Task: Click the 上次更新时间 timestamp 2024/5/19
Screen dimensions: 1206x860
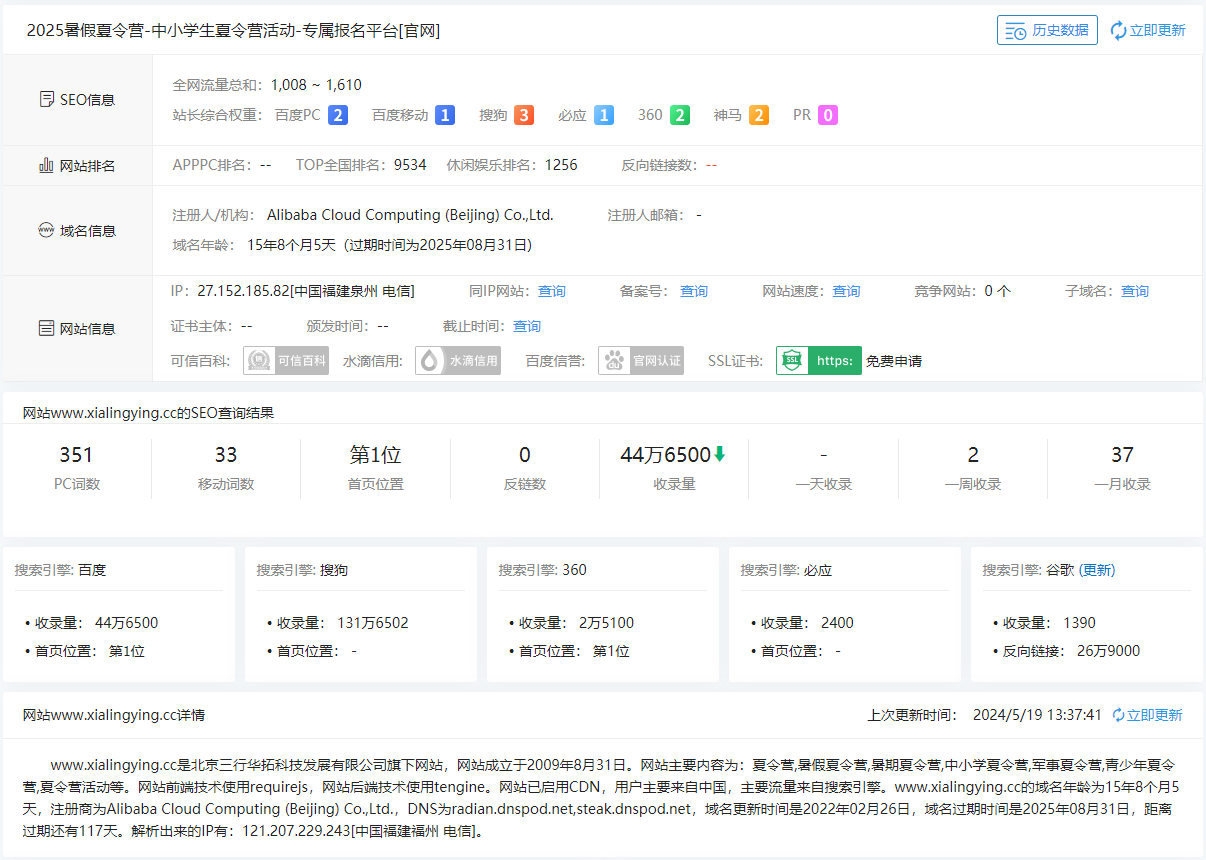Action: 1037,715
